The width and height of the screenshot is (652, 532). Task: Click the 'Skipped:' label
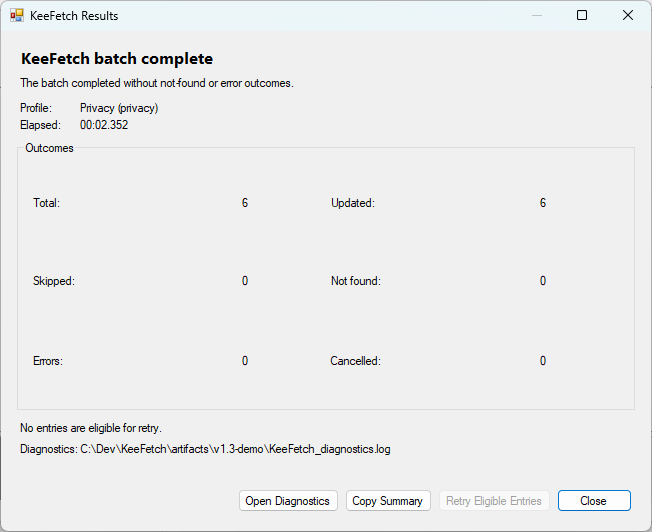pyautogui.click(x=54, y=281)
